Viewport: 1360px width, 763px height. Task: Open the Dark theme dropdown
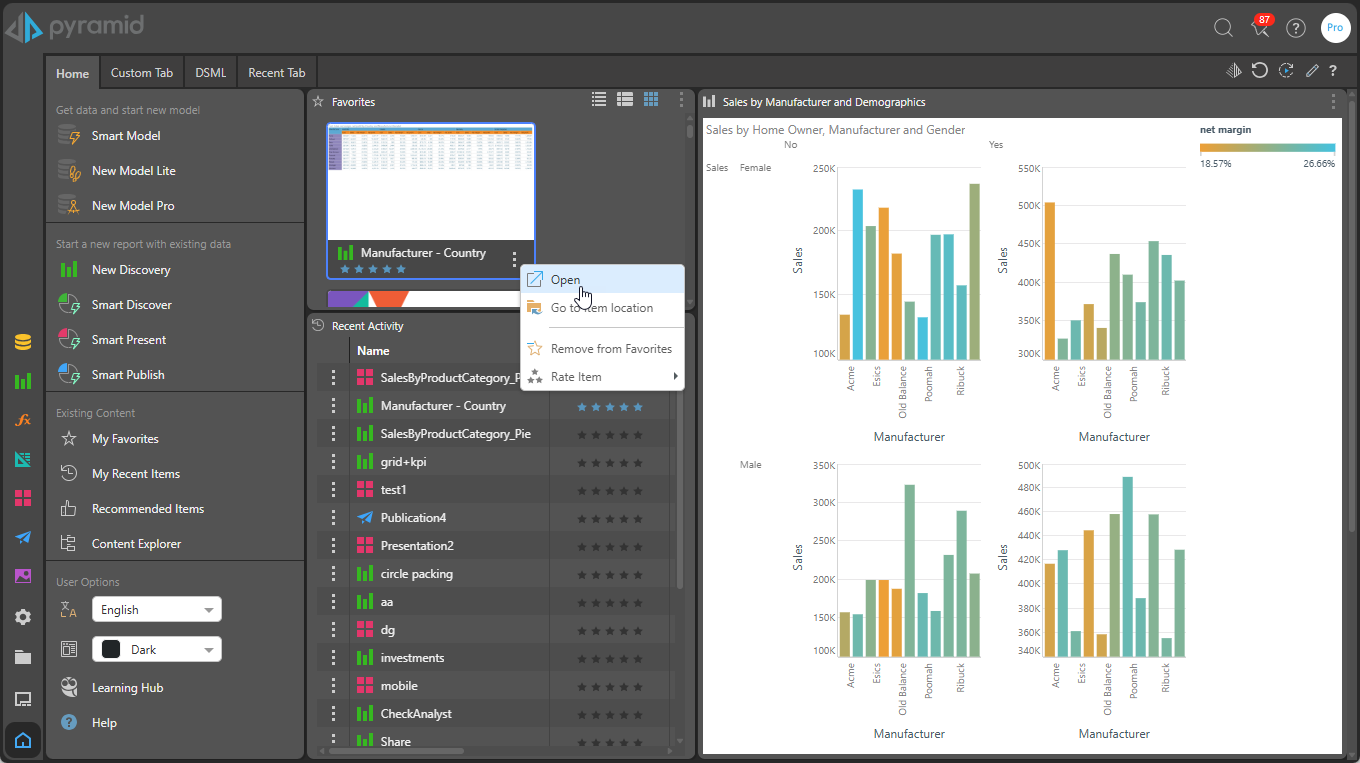point(157,649)
